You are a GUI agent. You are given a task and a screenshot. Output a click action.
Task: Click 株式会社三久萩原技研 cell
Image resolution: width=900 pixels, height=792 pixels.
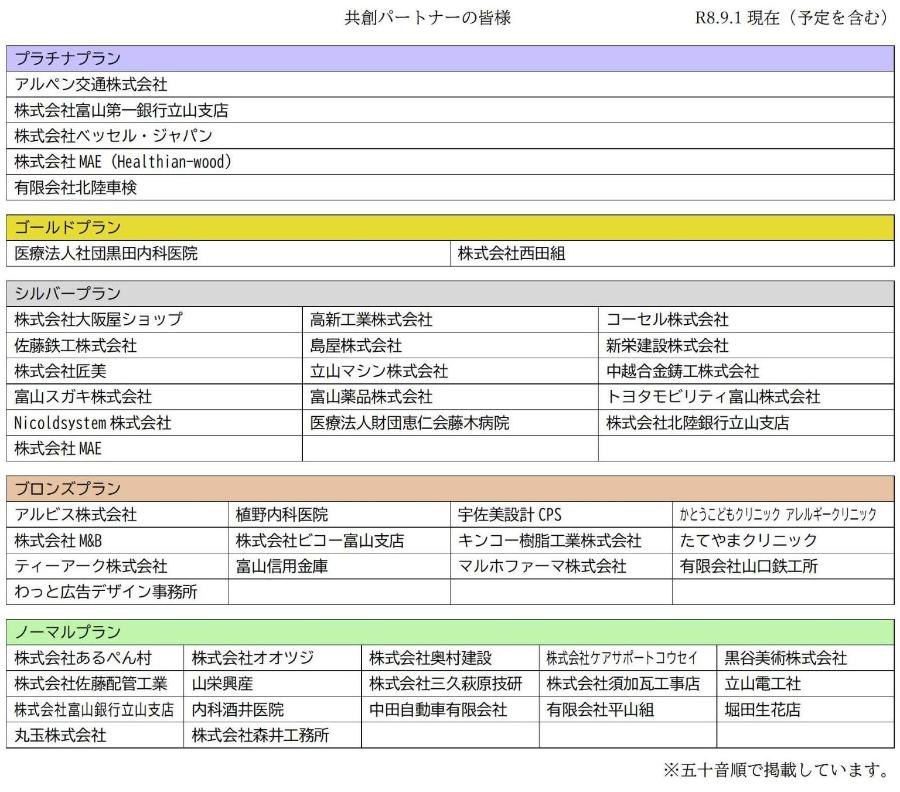[451, 684]
